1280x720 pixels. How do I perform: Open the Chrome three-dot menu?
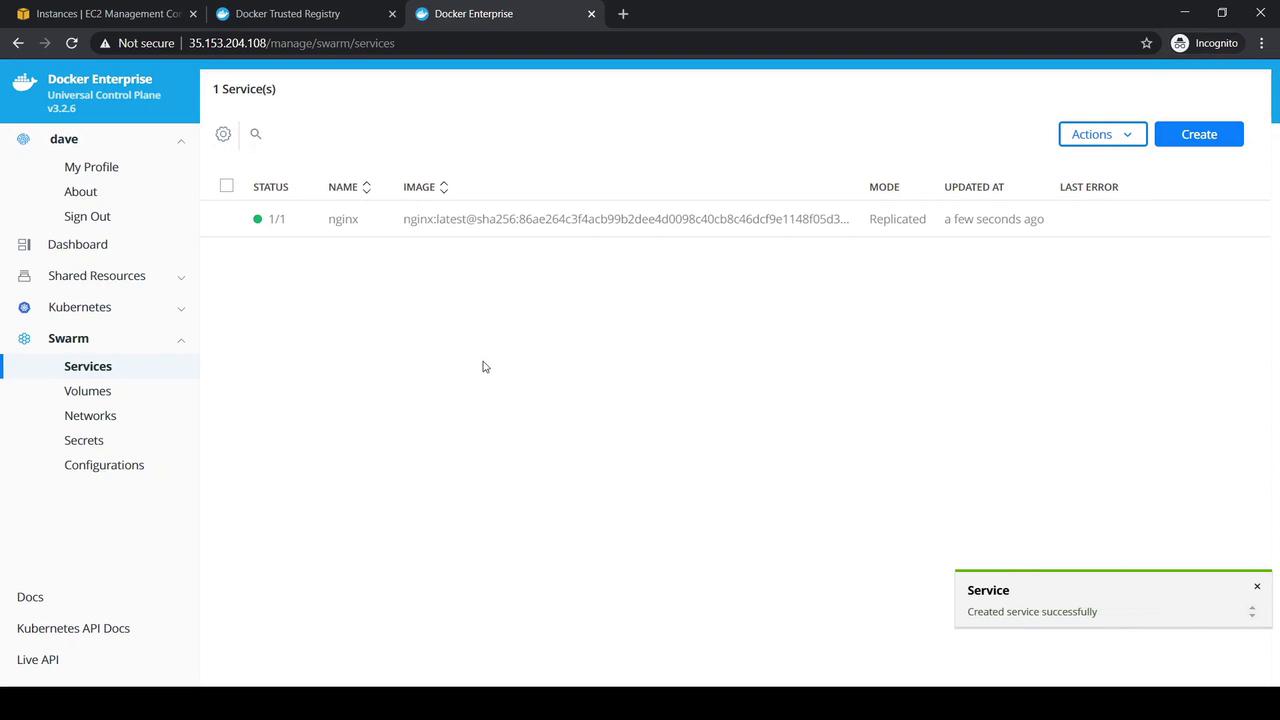point(1261,43)
